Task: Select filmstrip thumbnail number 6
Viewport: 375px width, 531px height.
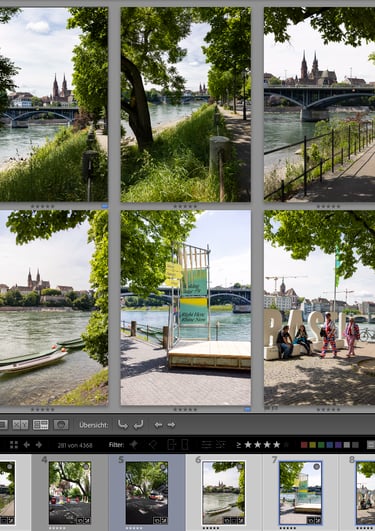Action: coord(224,493)
